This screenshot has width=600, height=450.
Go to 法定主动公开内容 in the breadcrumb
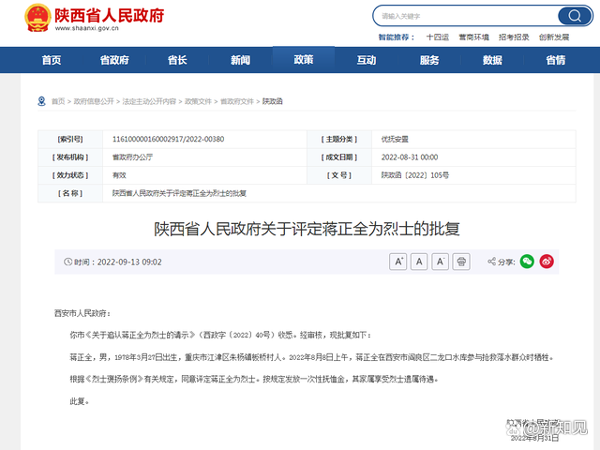click(x=149, y=101)
